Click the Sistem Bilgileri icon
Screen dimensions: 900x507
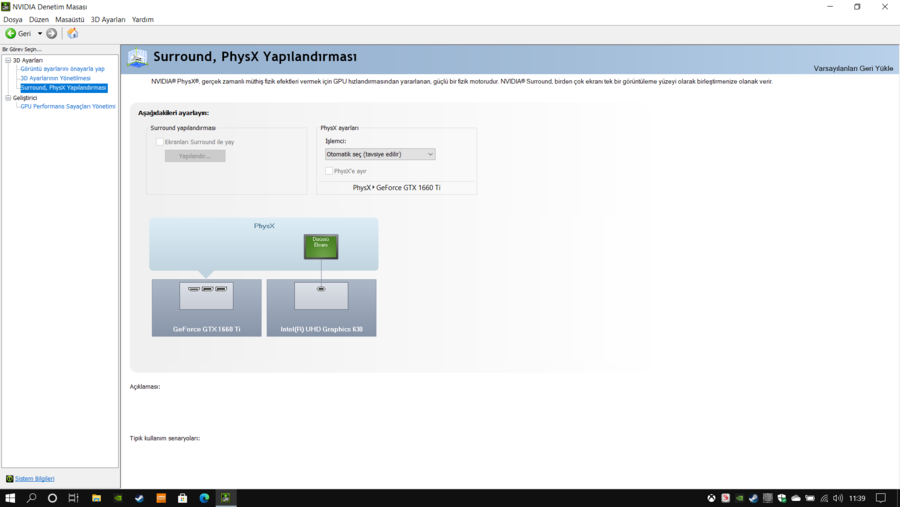coord(9,478)
